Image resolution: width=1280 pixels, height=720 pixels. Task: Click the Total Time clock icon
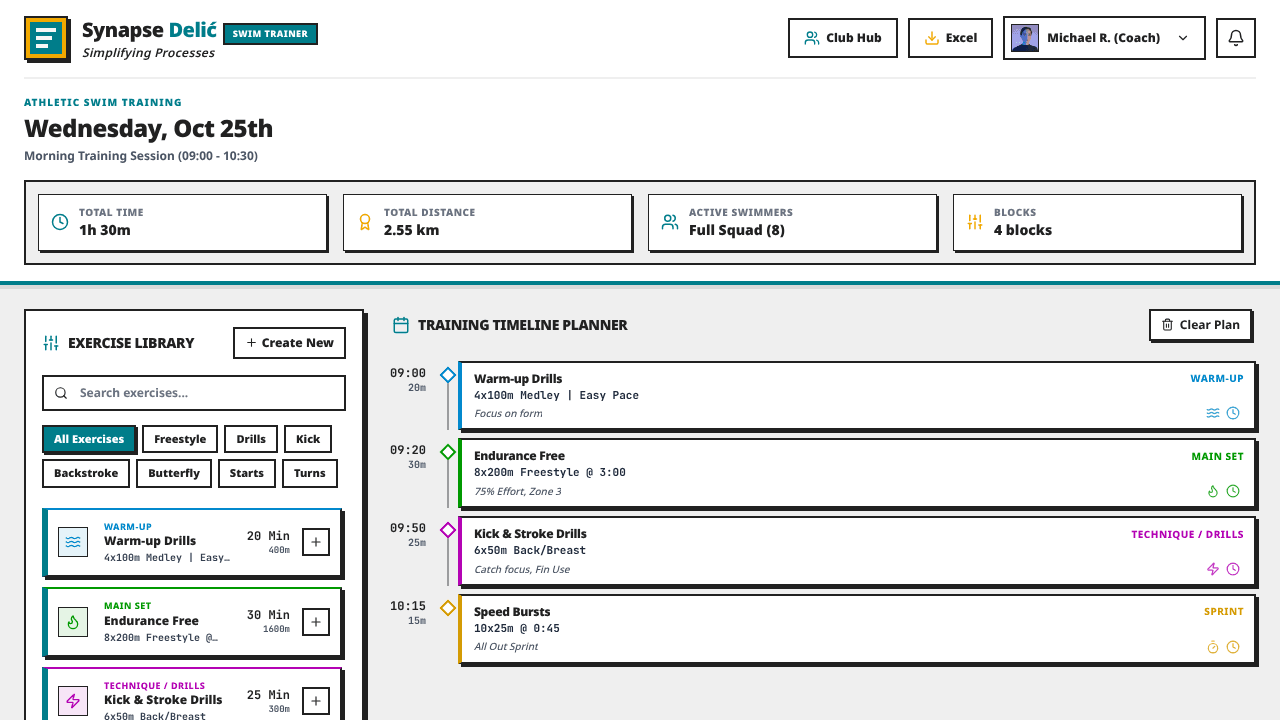pos(60,222)
